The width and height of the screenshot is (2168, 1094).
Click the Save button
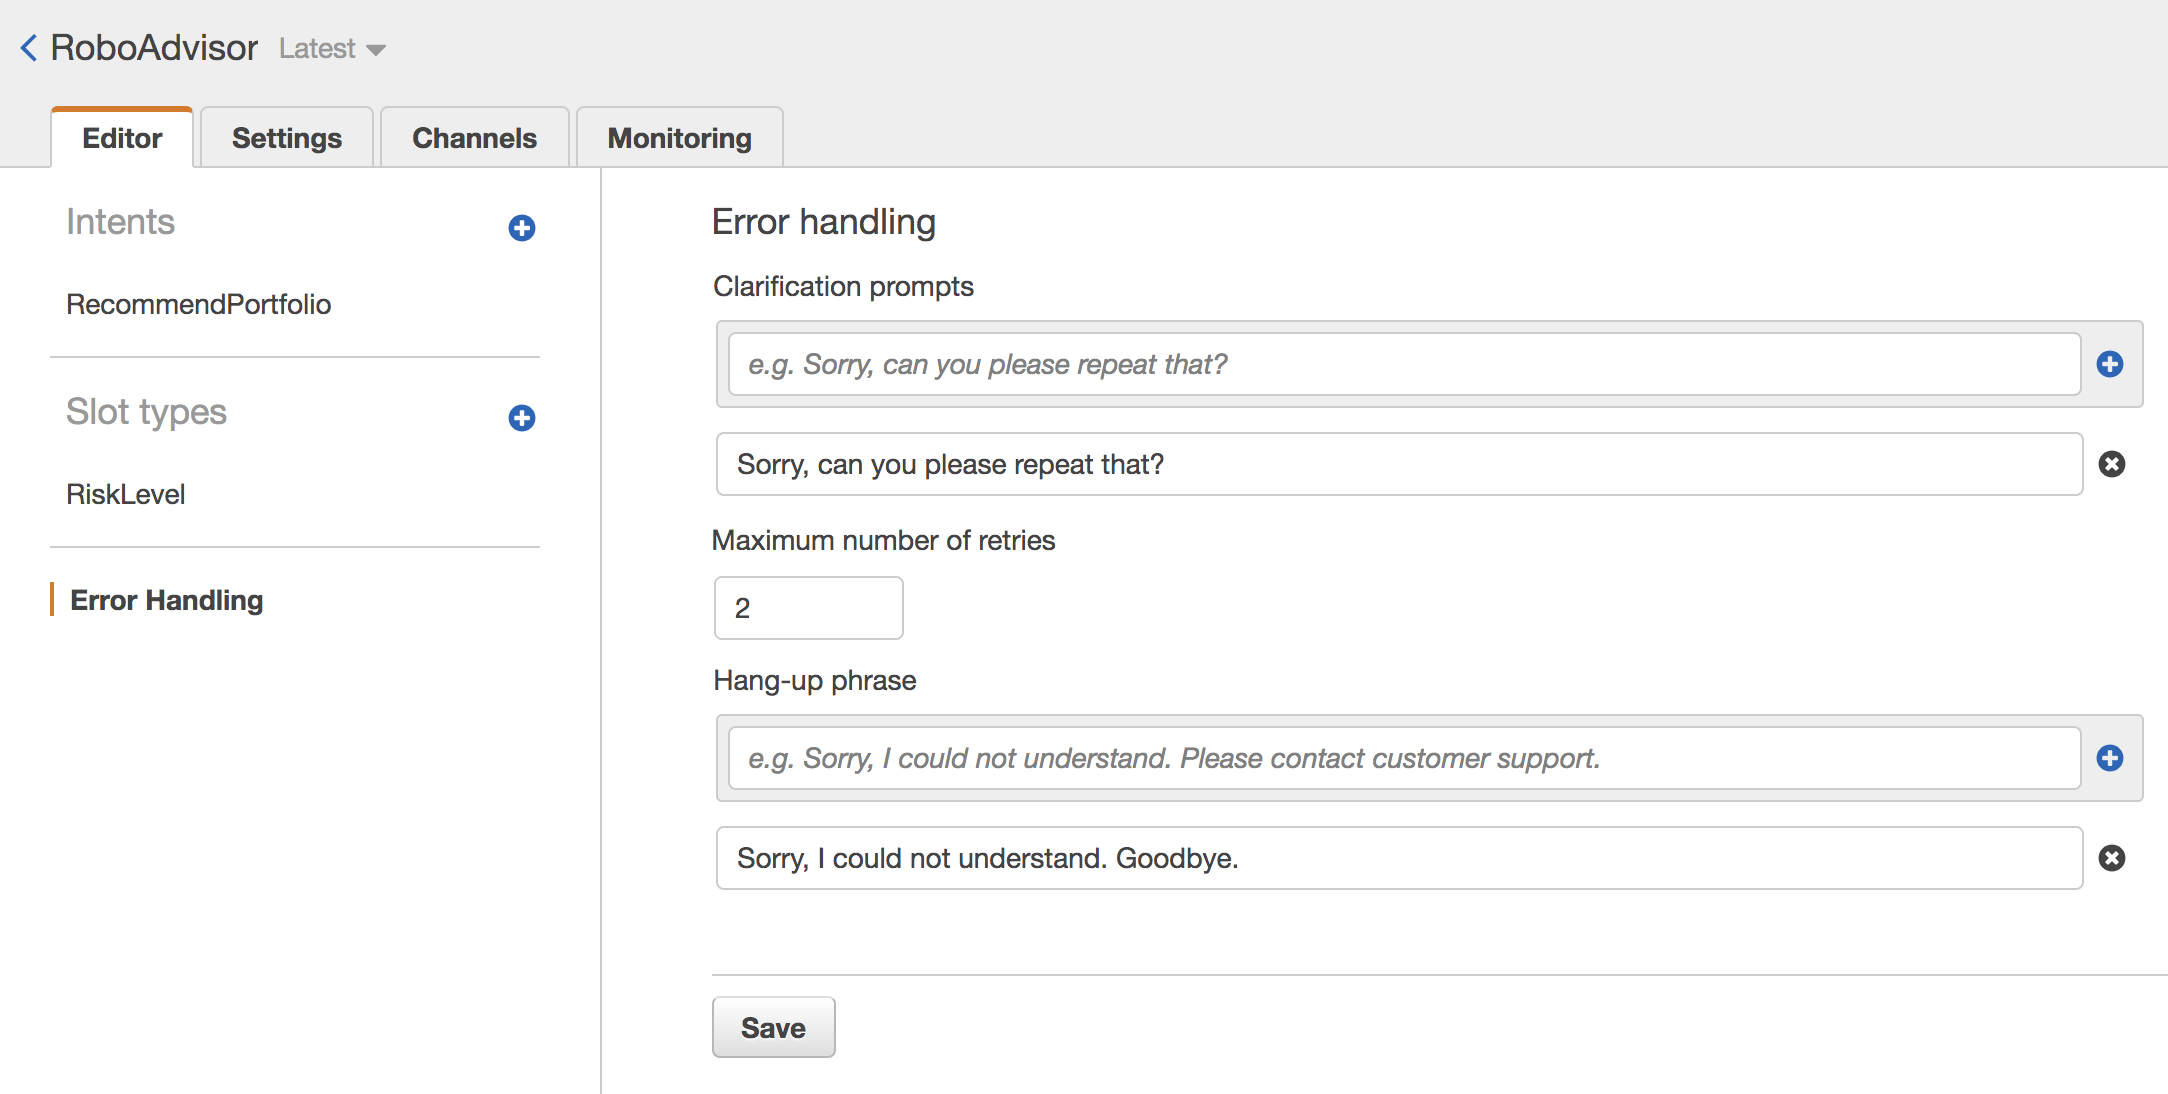click(x=773, y=1027)
